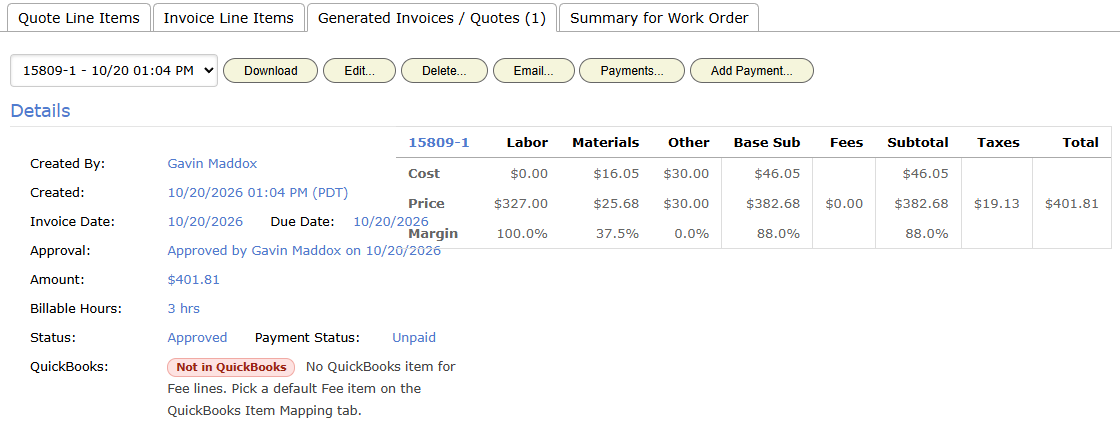Click the Taxes value $19.13 cell
Image resolution: width=1120 pixels, height=430 pixels.
click(997, 204)
